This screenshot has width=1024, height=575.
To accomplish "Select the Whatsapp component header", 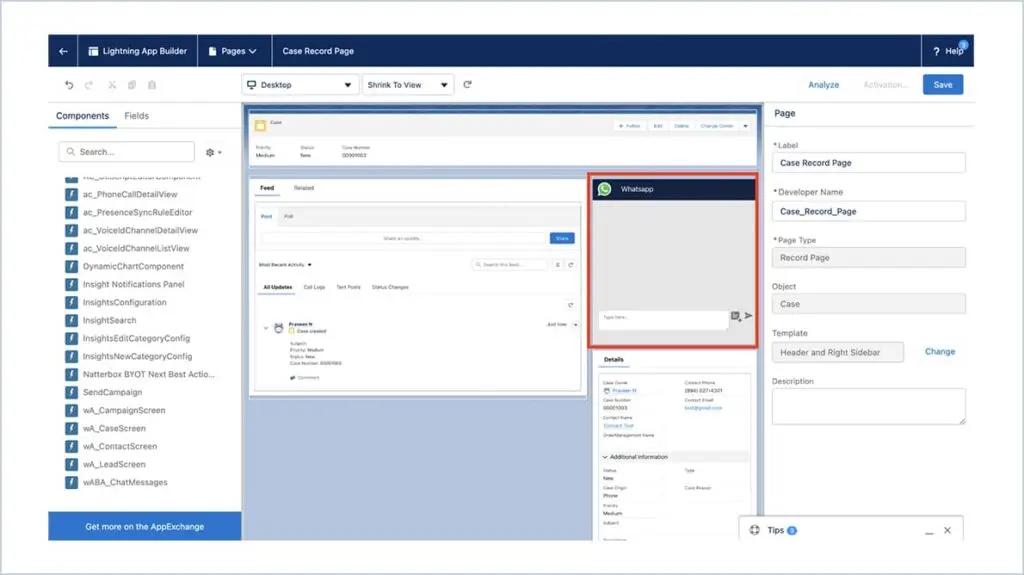I will point(673,189).
